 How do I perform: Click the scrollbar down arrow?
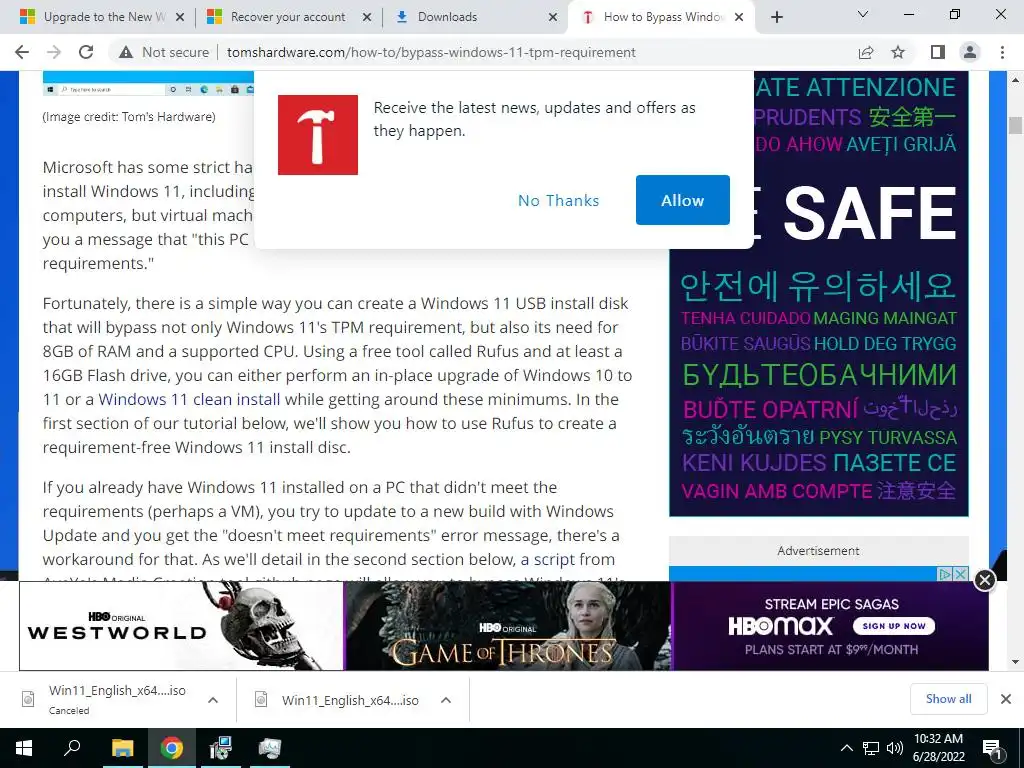(x=1015, y=662)
